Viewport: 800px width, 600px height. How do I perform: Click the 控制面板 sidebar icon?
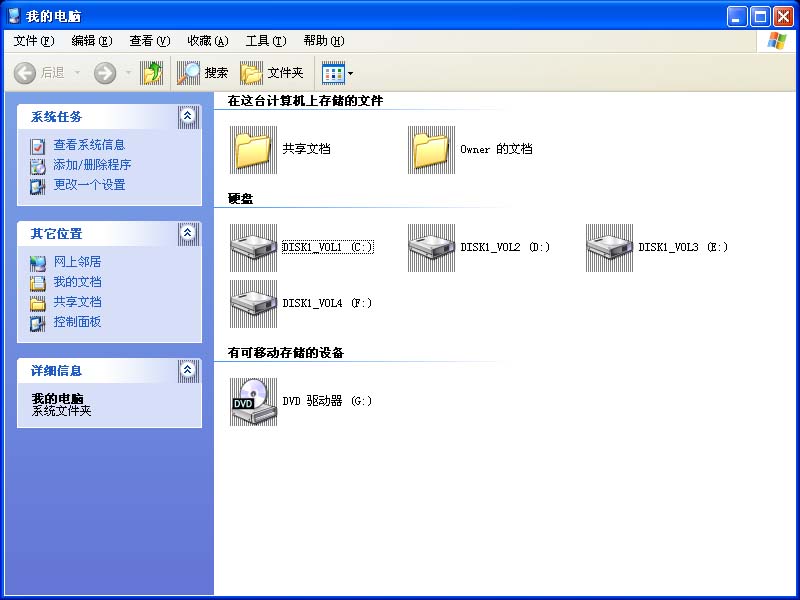point(37,323)
